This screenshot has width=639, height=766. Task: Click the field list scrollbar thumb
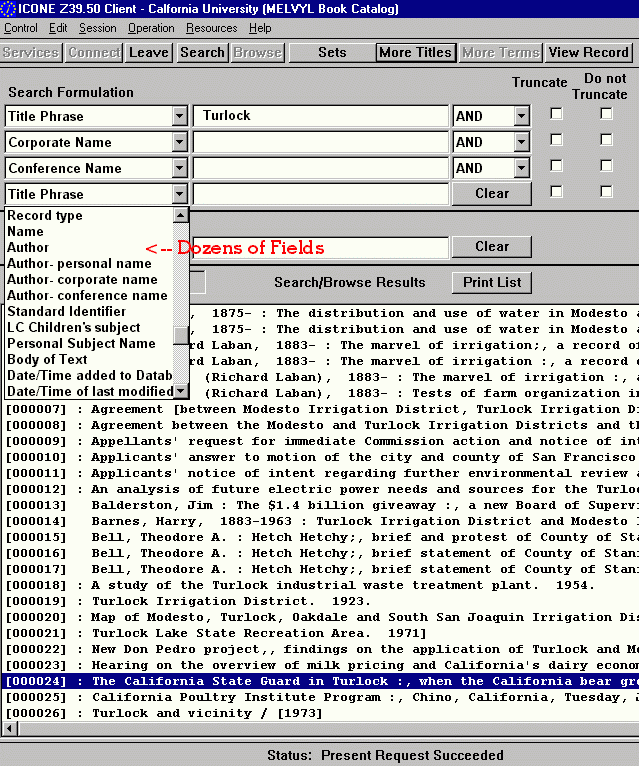coord(181,335)
